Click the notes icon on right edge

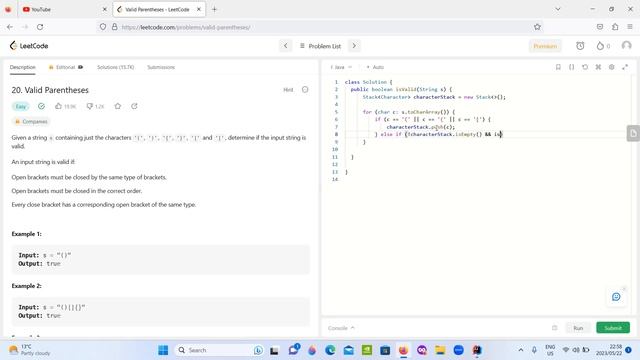coord(633,133)
